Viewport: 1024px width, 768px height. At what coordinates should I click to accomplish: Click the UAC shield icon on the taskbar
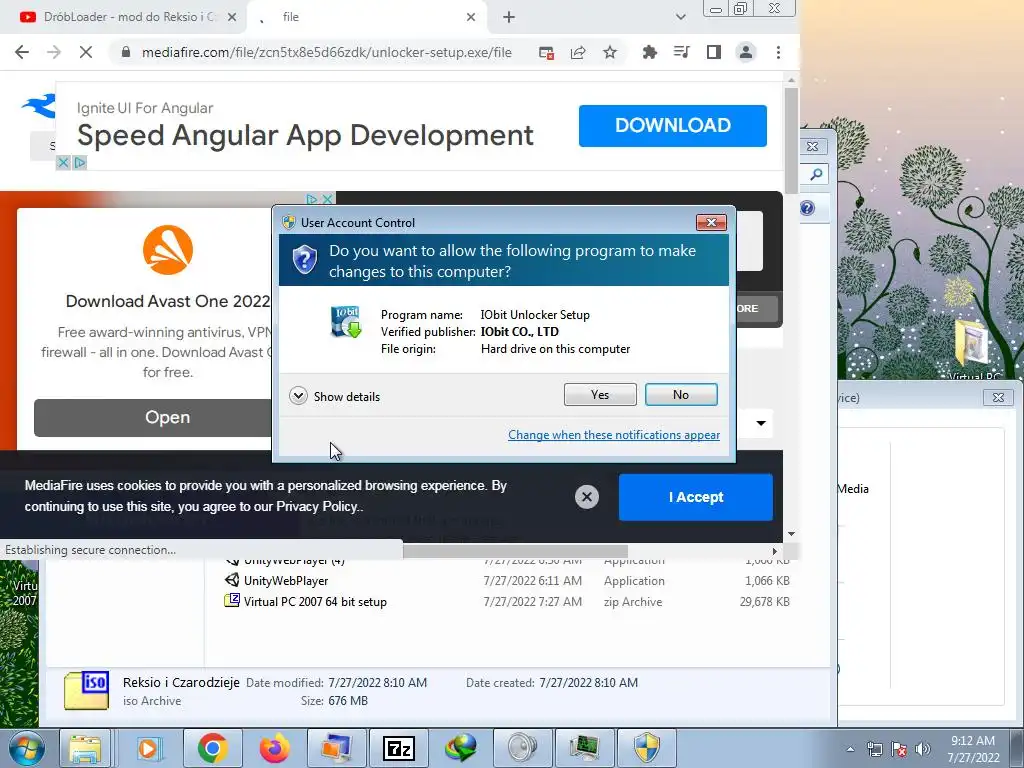pyautogui.click(x=647, y=748)
